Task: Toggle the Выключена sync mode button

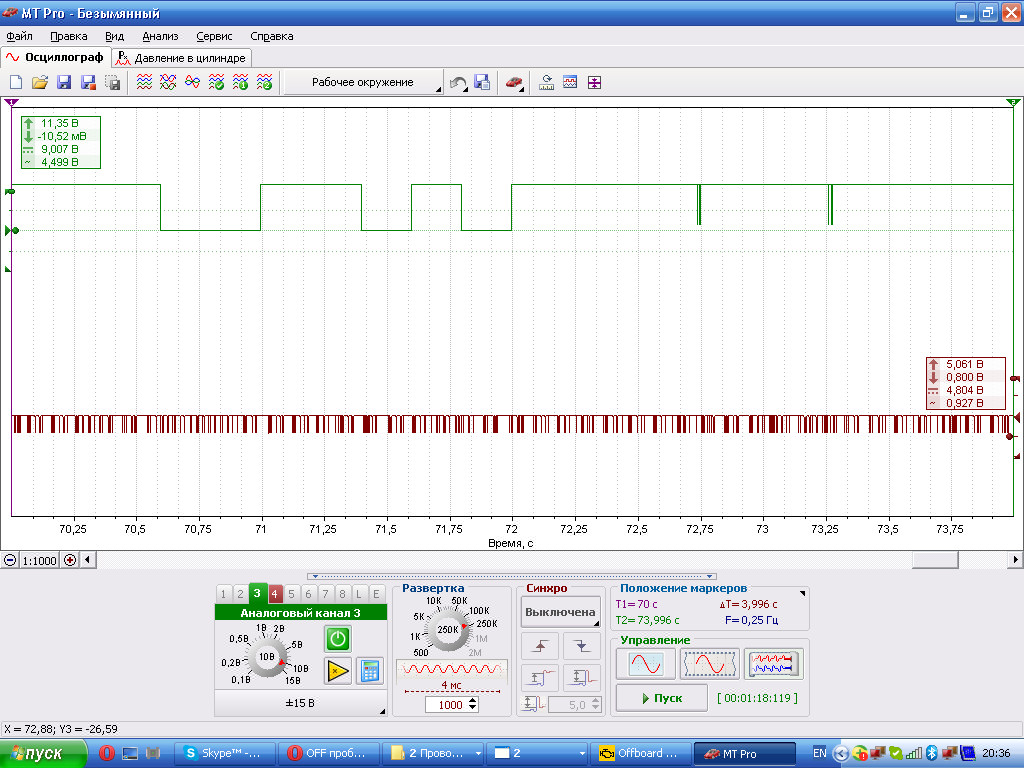Action: (560, 613)
